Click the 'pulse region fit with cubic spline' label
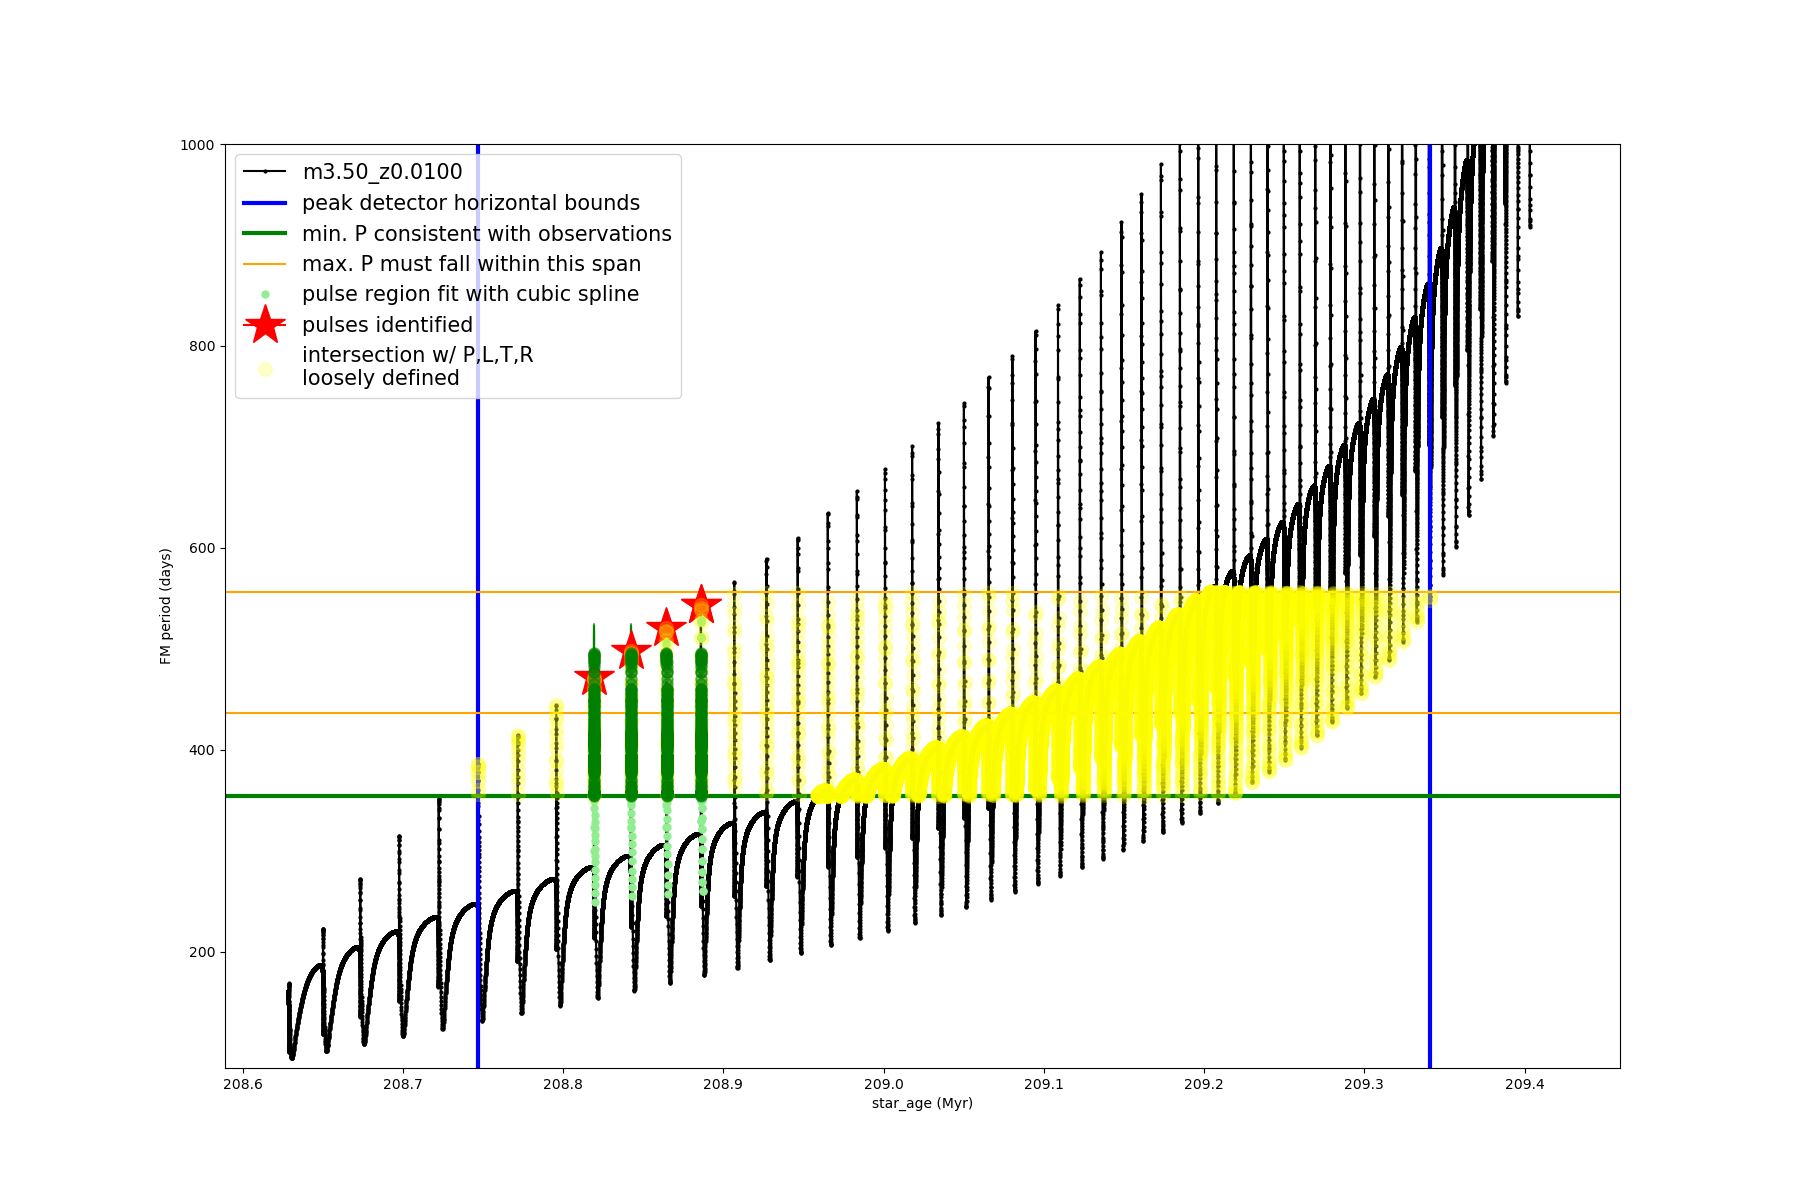1800x1200 pixels. (x=470, y=294)
